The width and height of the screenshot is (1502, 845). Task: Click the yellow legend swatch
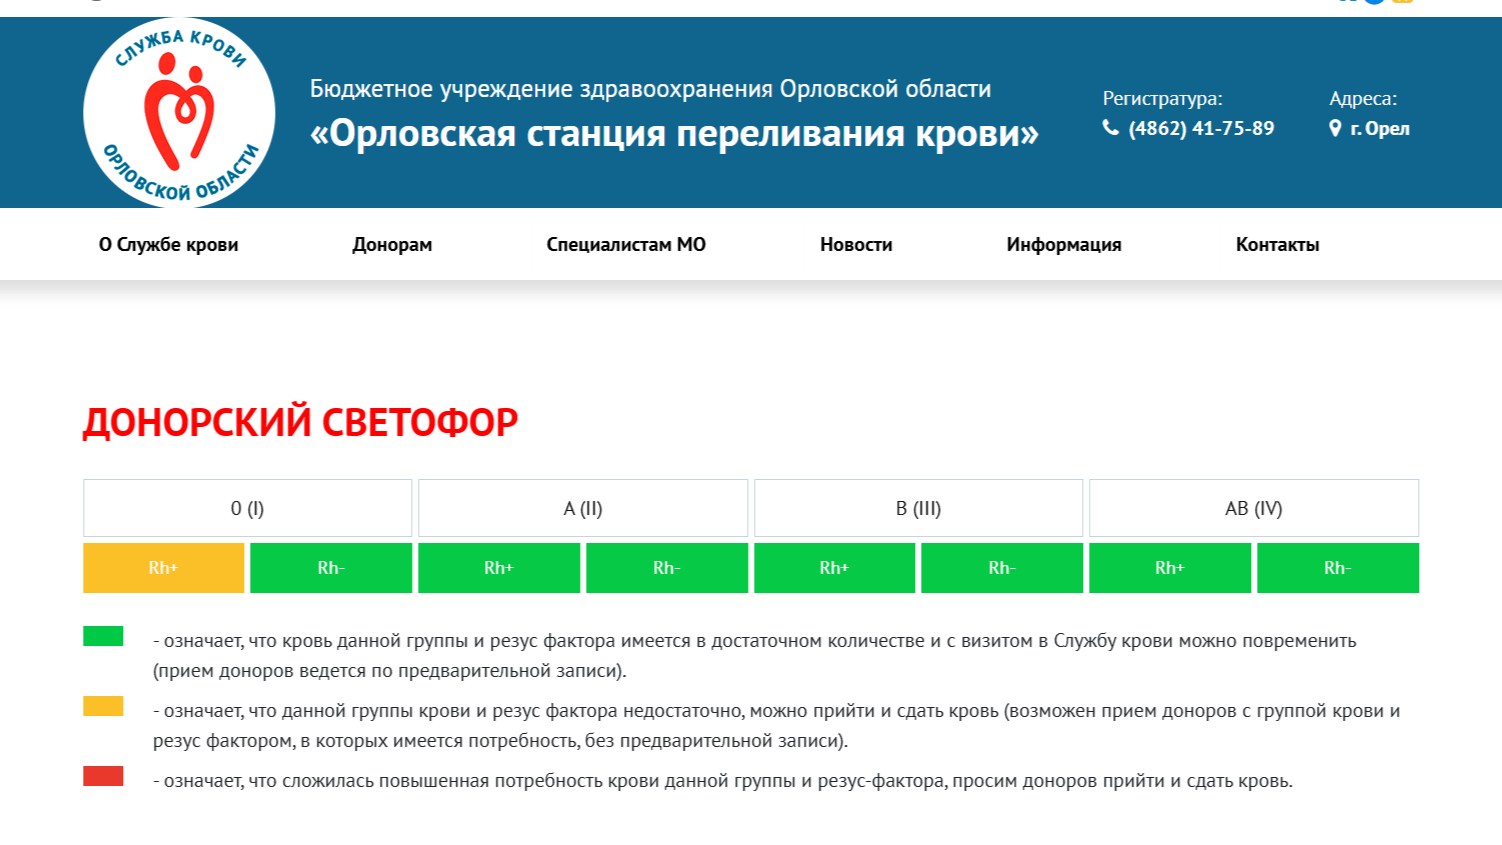tap(103, 706)
